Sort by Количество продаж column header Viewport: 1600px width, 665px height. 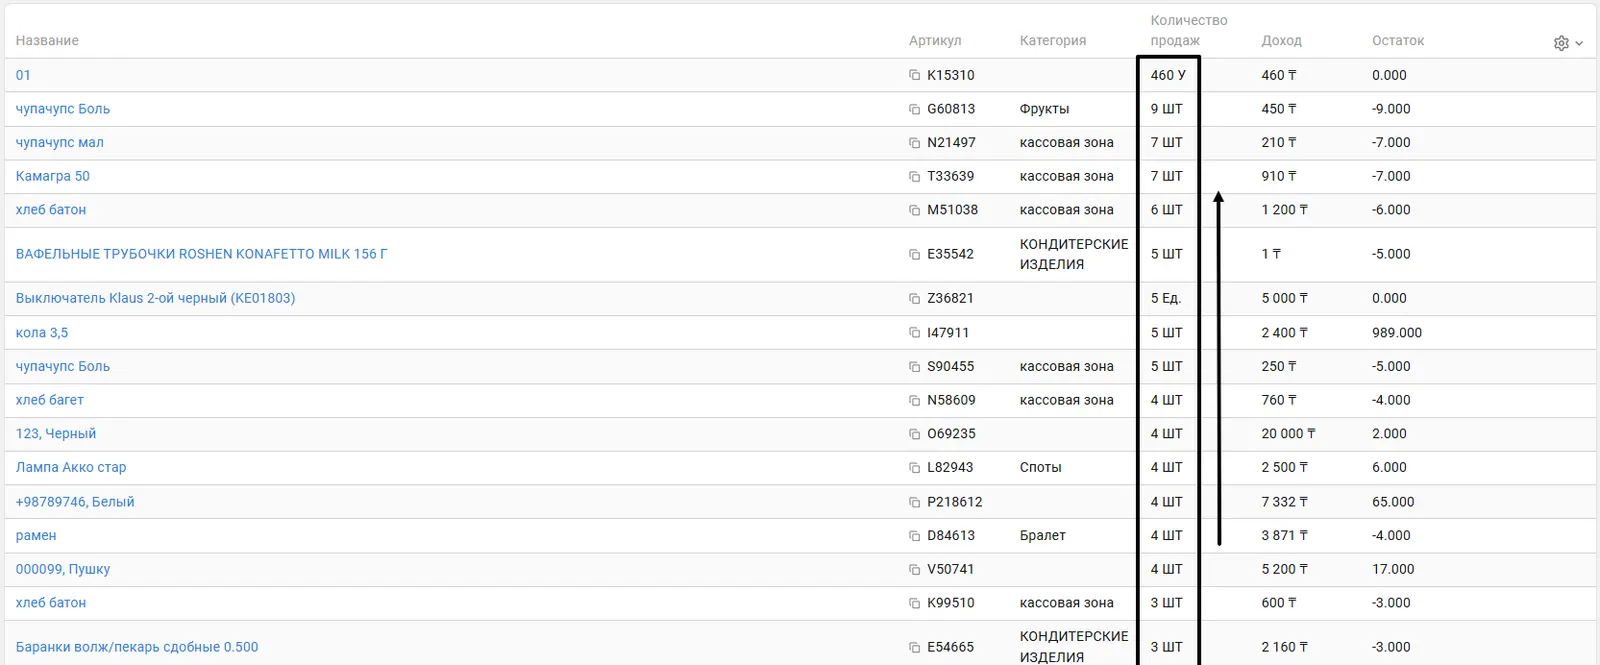(1187, 30)
